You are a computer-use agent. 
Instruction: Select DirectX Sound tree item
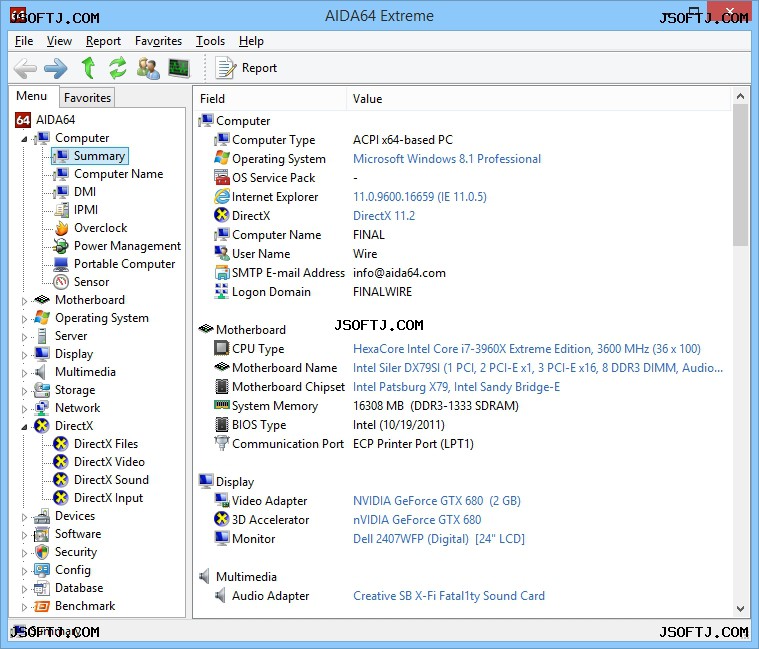point(111,480)
